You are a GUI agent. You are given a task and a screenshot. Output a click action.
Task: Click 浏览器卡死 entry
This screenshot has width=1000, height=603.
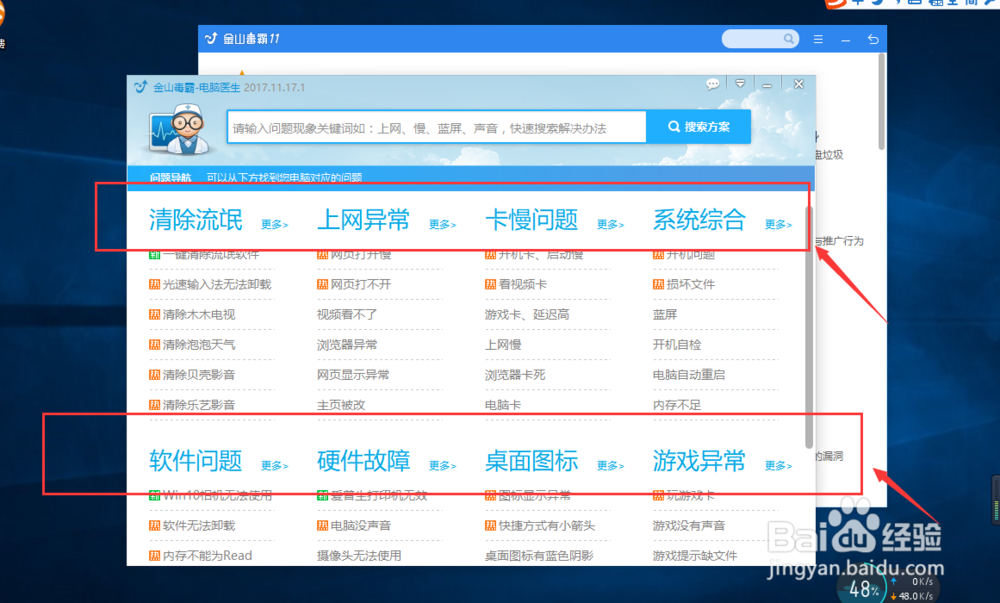515,374
